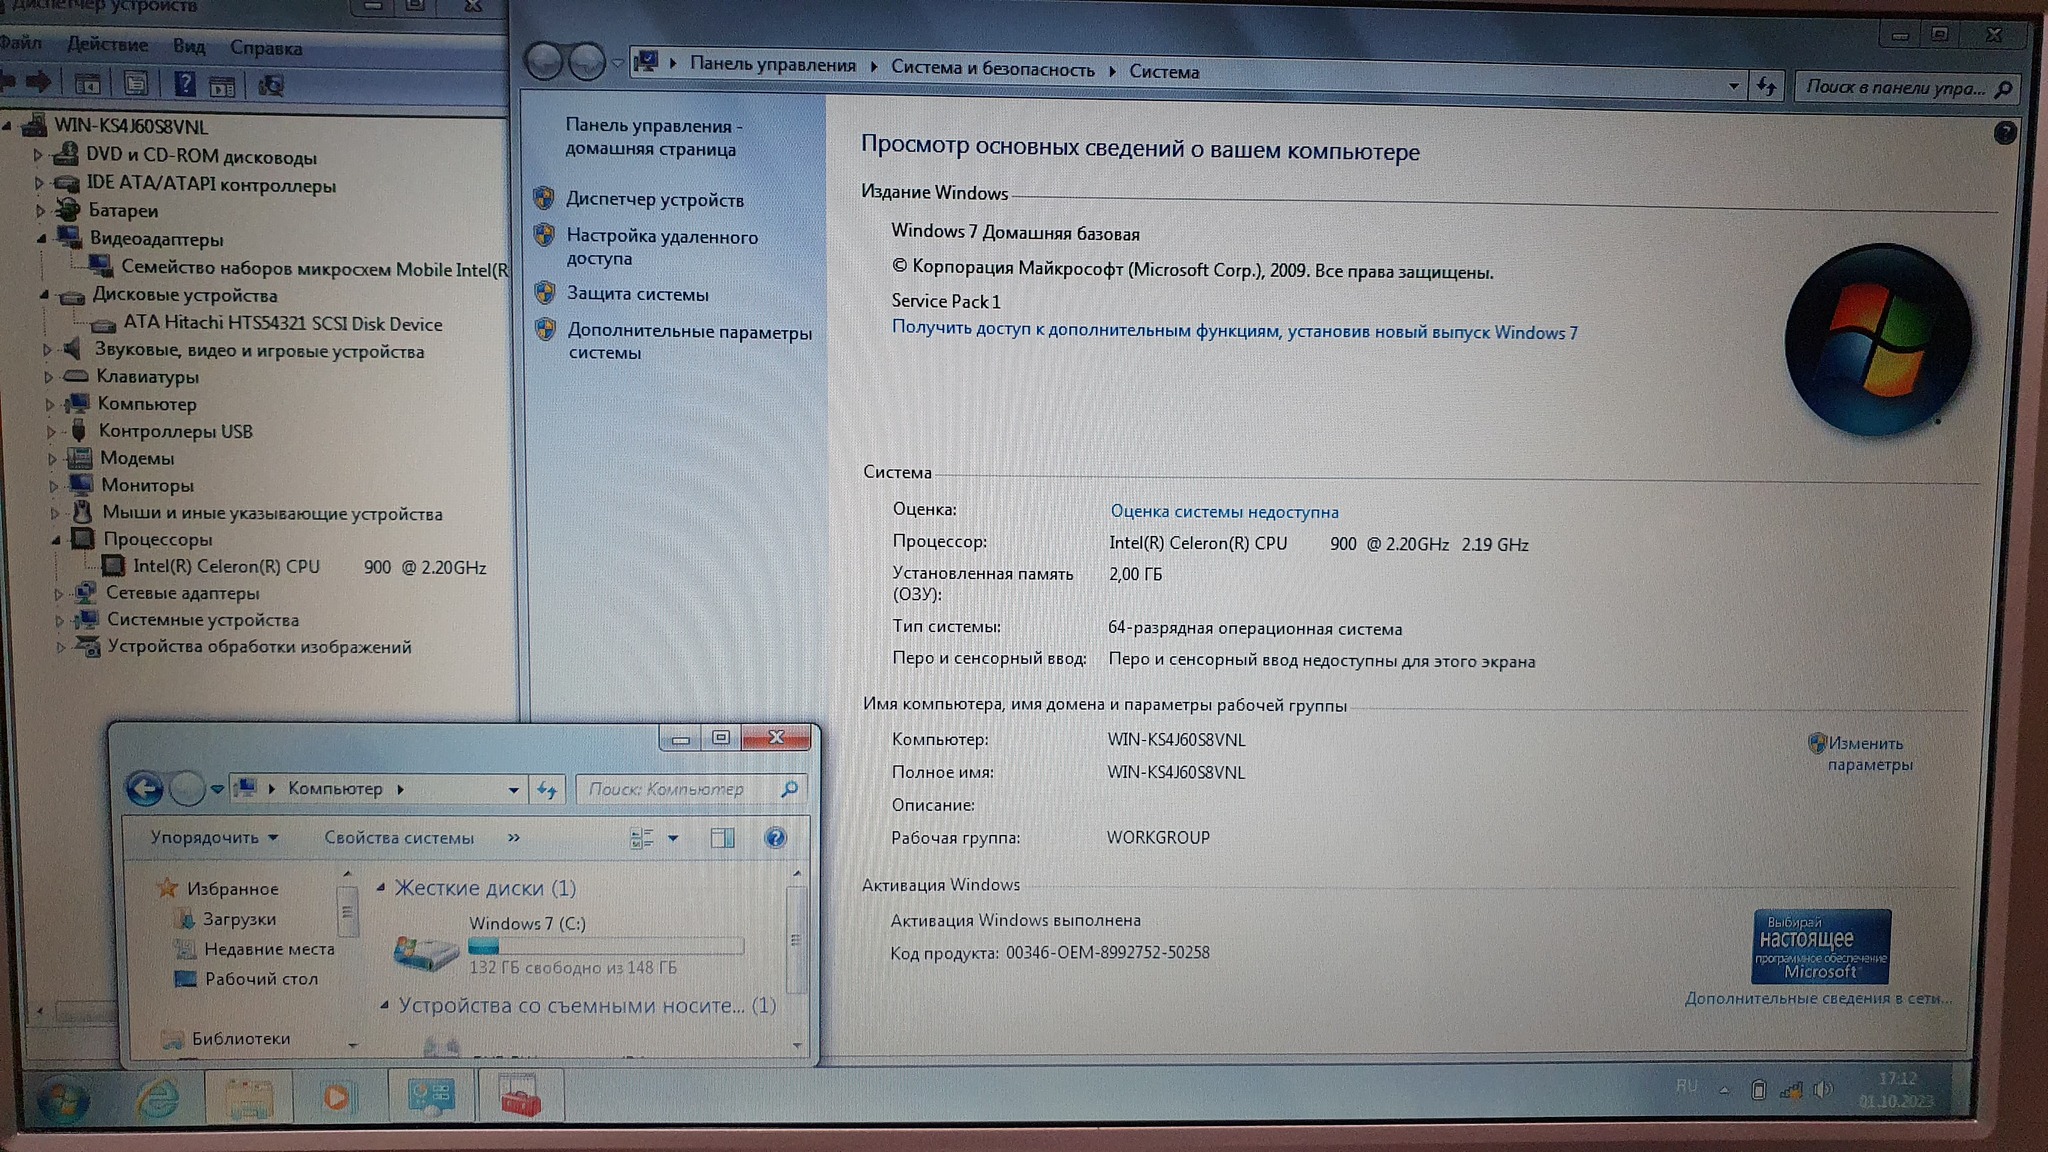
Task: Click the help question mark in System window
Action: pyautogui.click(x=2004, y=133)
